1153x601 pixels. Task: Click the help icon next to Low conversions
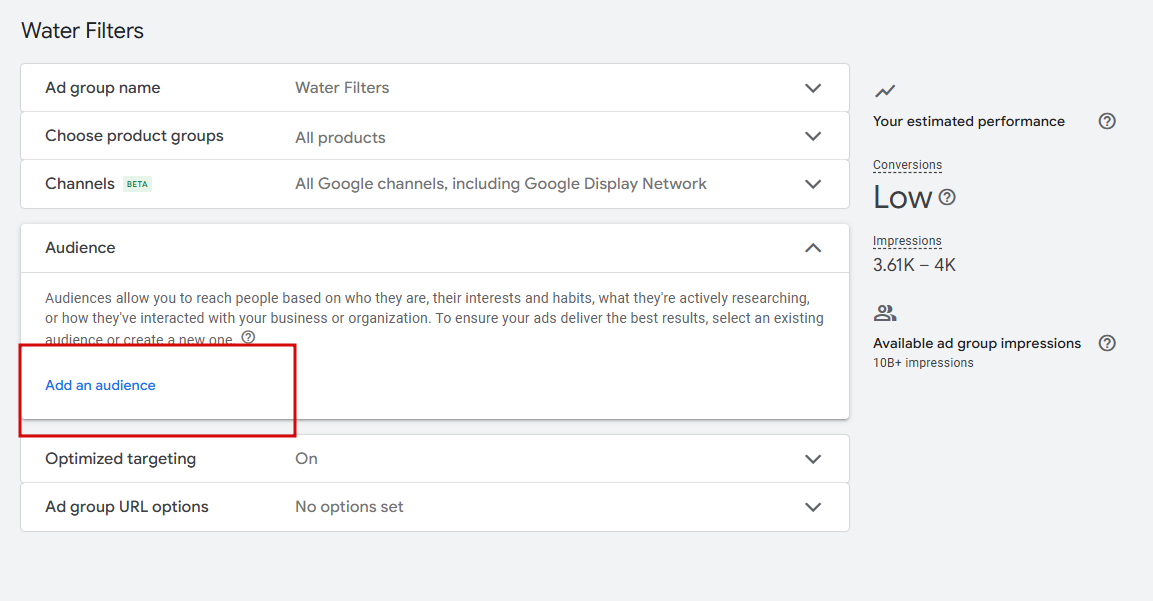(947, 197)
